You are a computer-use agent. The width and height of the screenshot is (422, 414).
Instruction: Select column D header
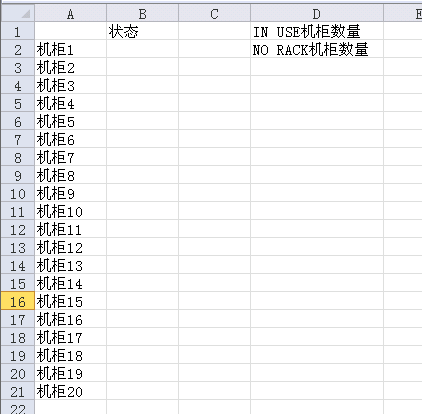(317, 14)
